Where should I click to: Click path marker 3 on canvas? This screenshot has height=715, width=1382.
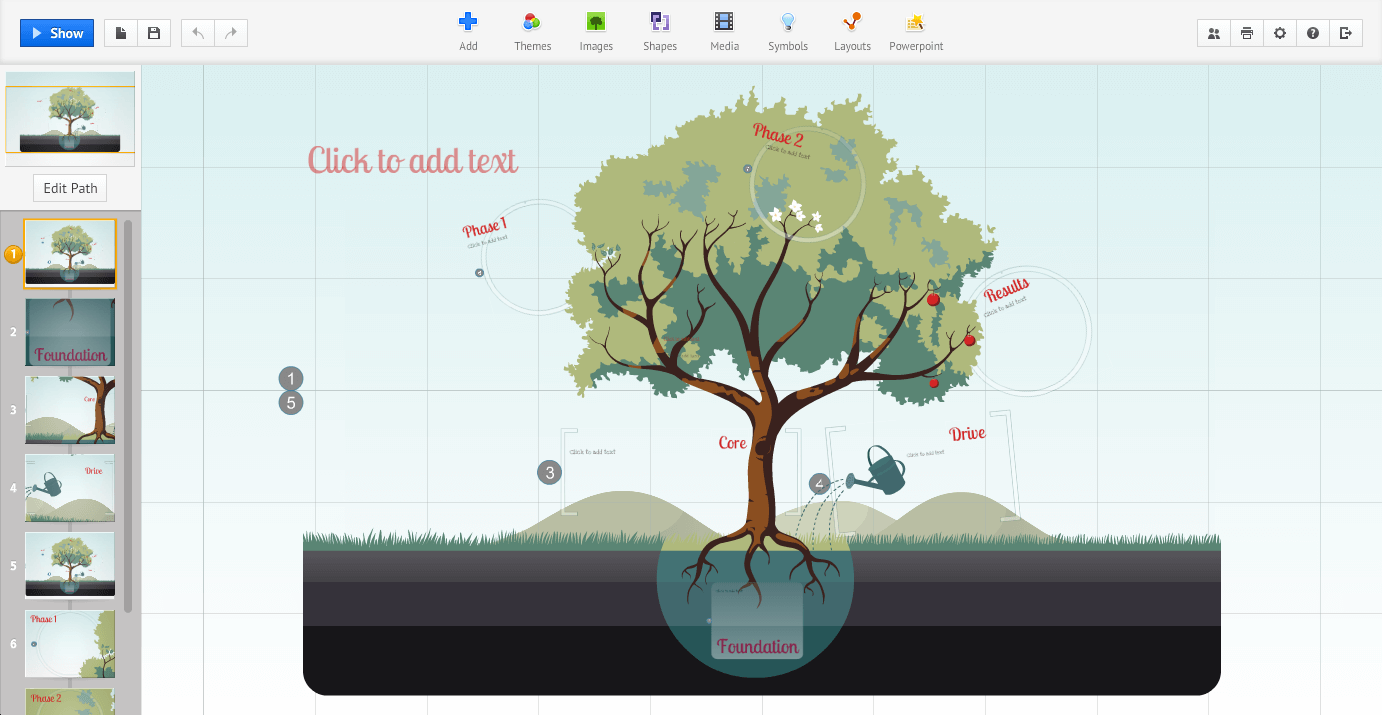pos(549,472)
